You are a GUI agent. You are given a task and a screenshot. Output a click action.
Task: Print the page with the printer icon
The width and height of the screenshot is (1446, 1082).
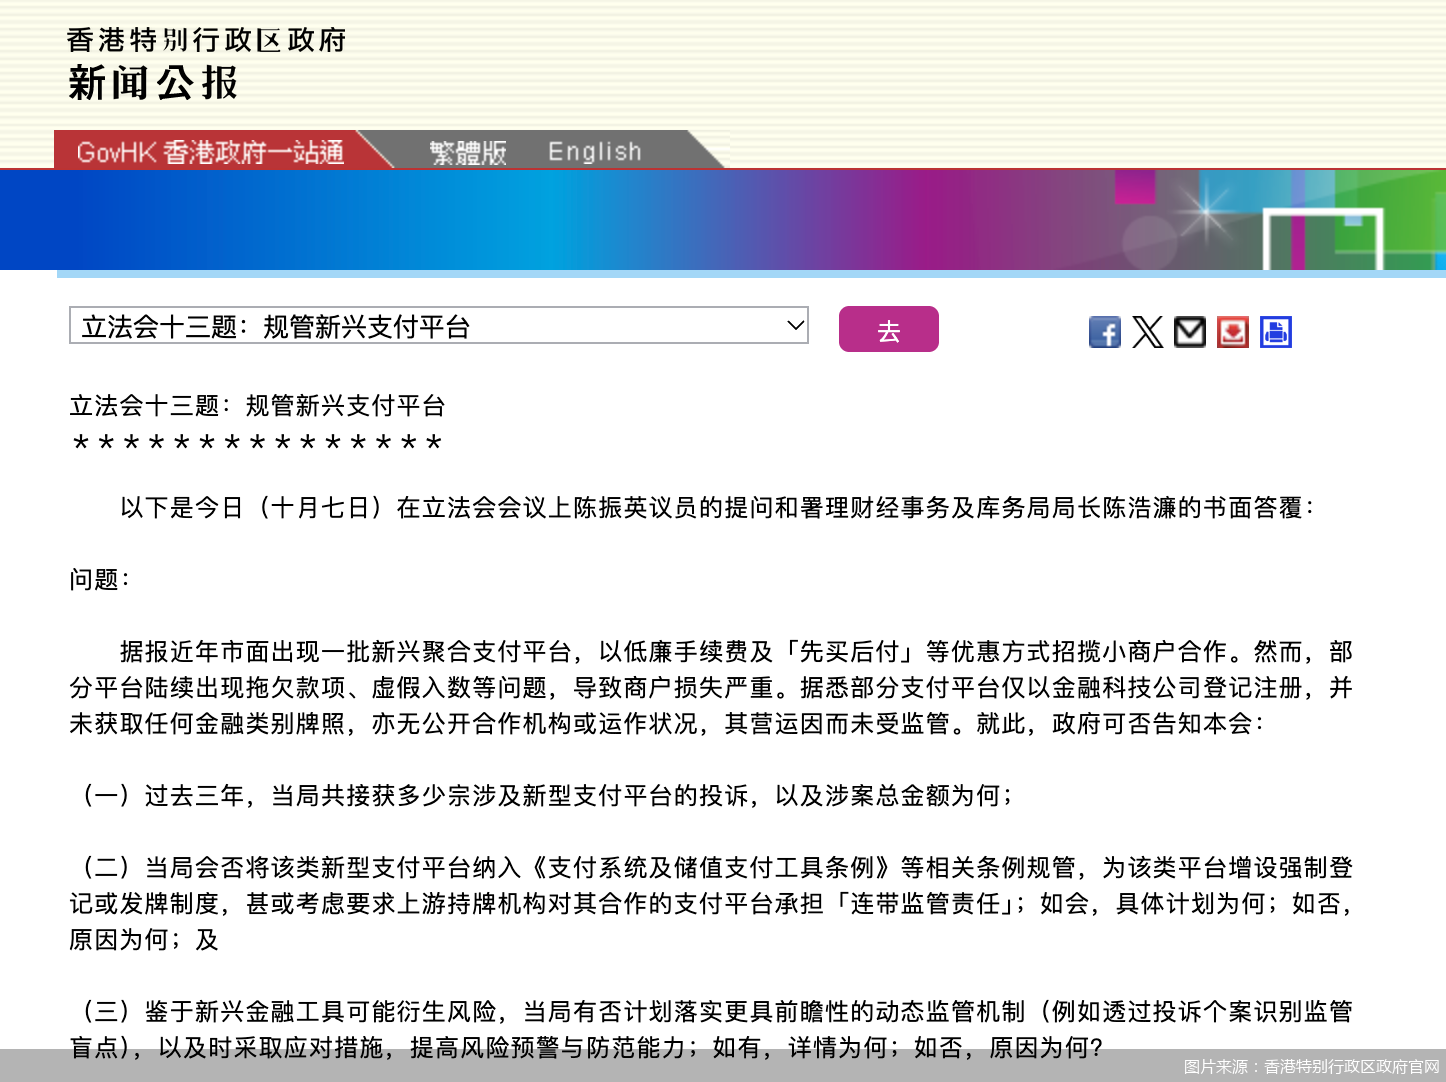pyautogui.click(x=1276, y=332)
